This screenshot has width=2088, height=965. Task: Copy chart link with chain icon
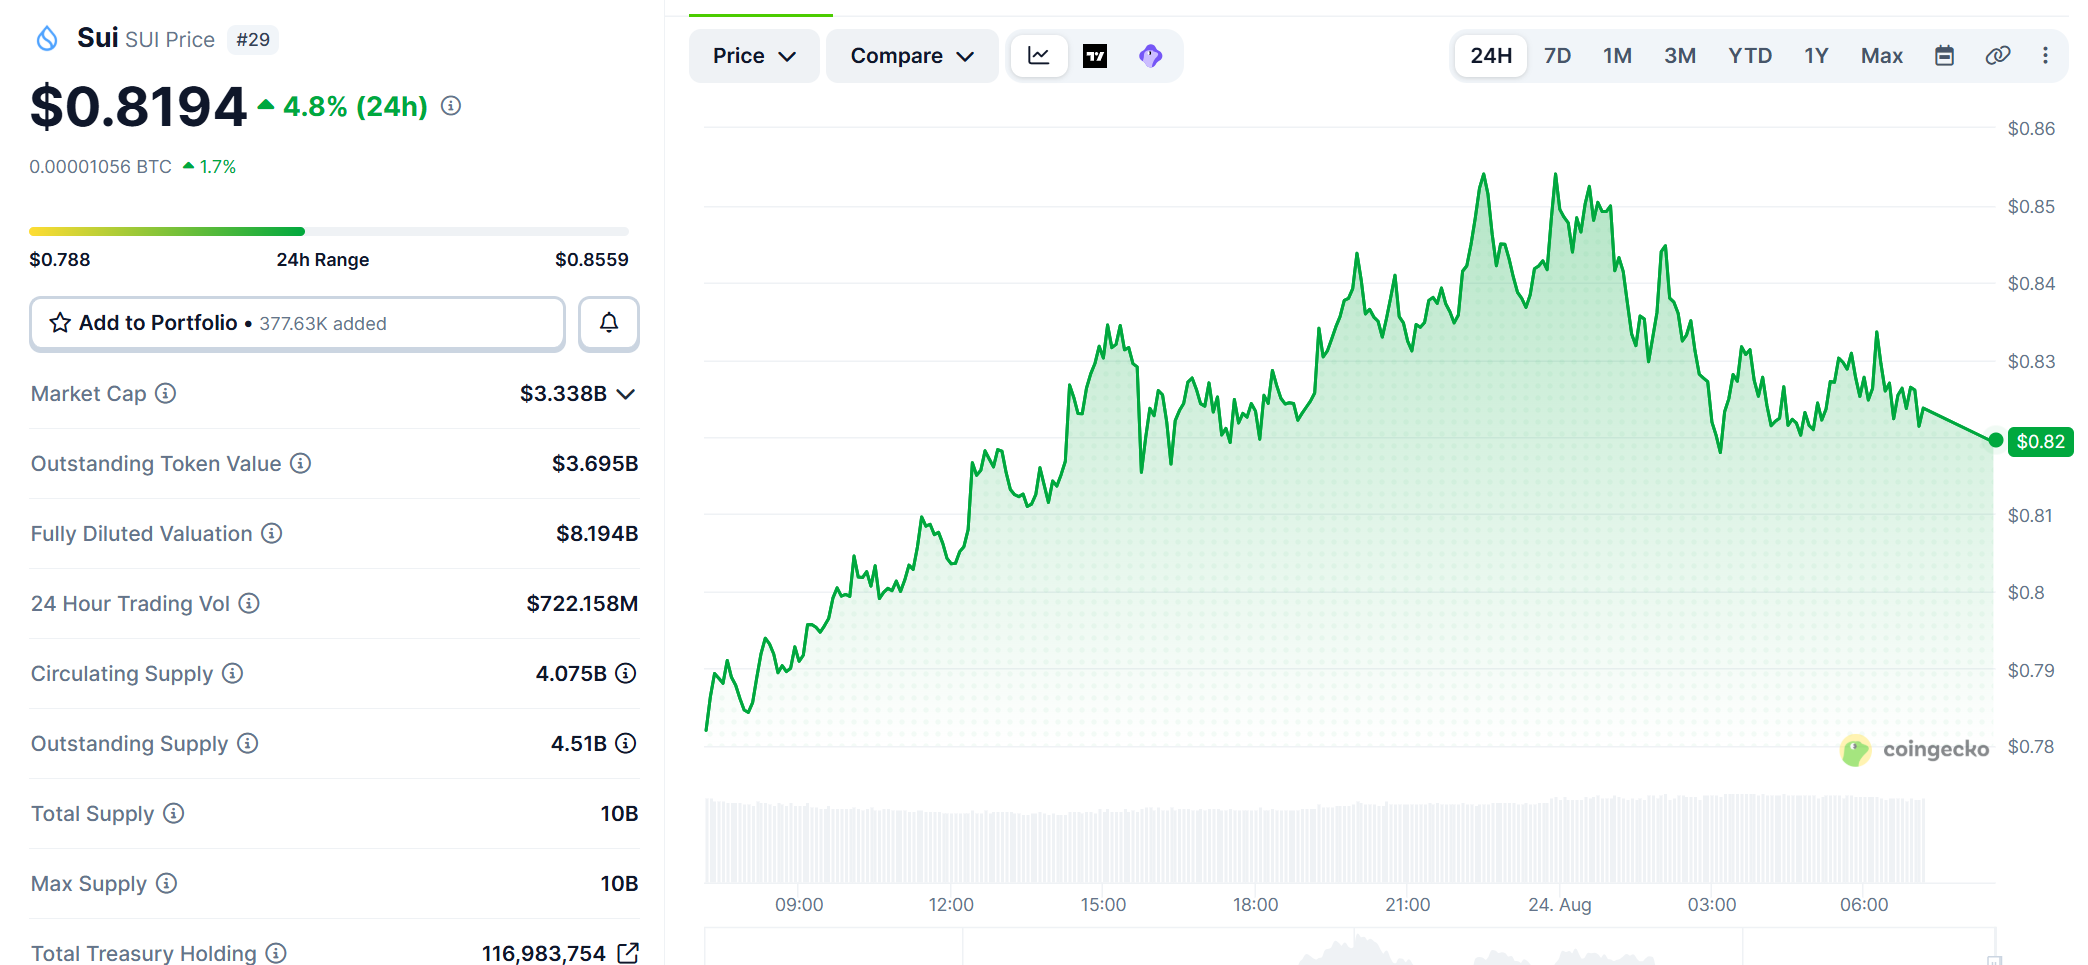coord(1997,56)
